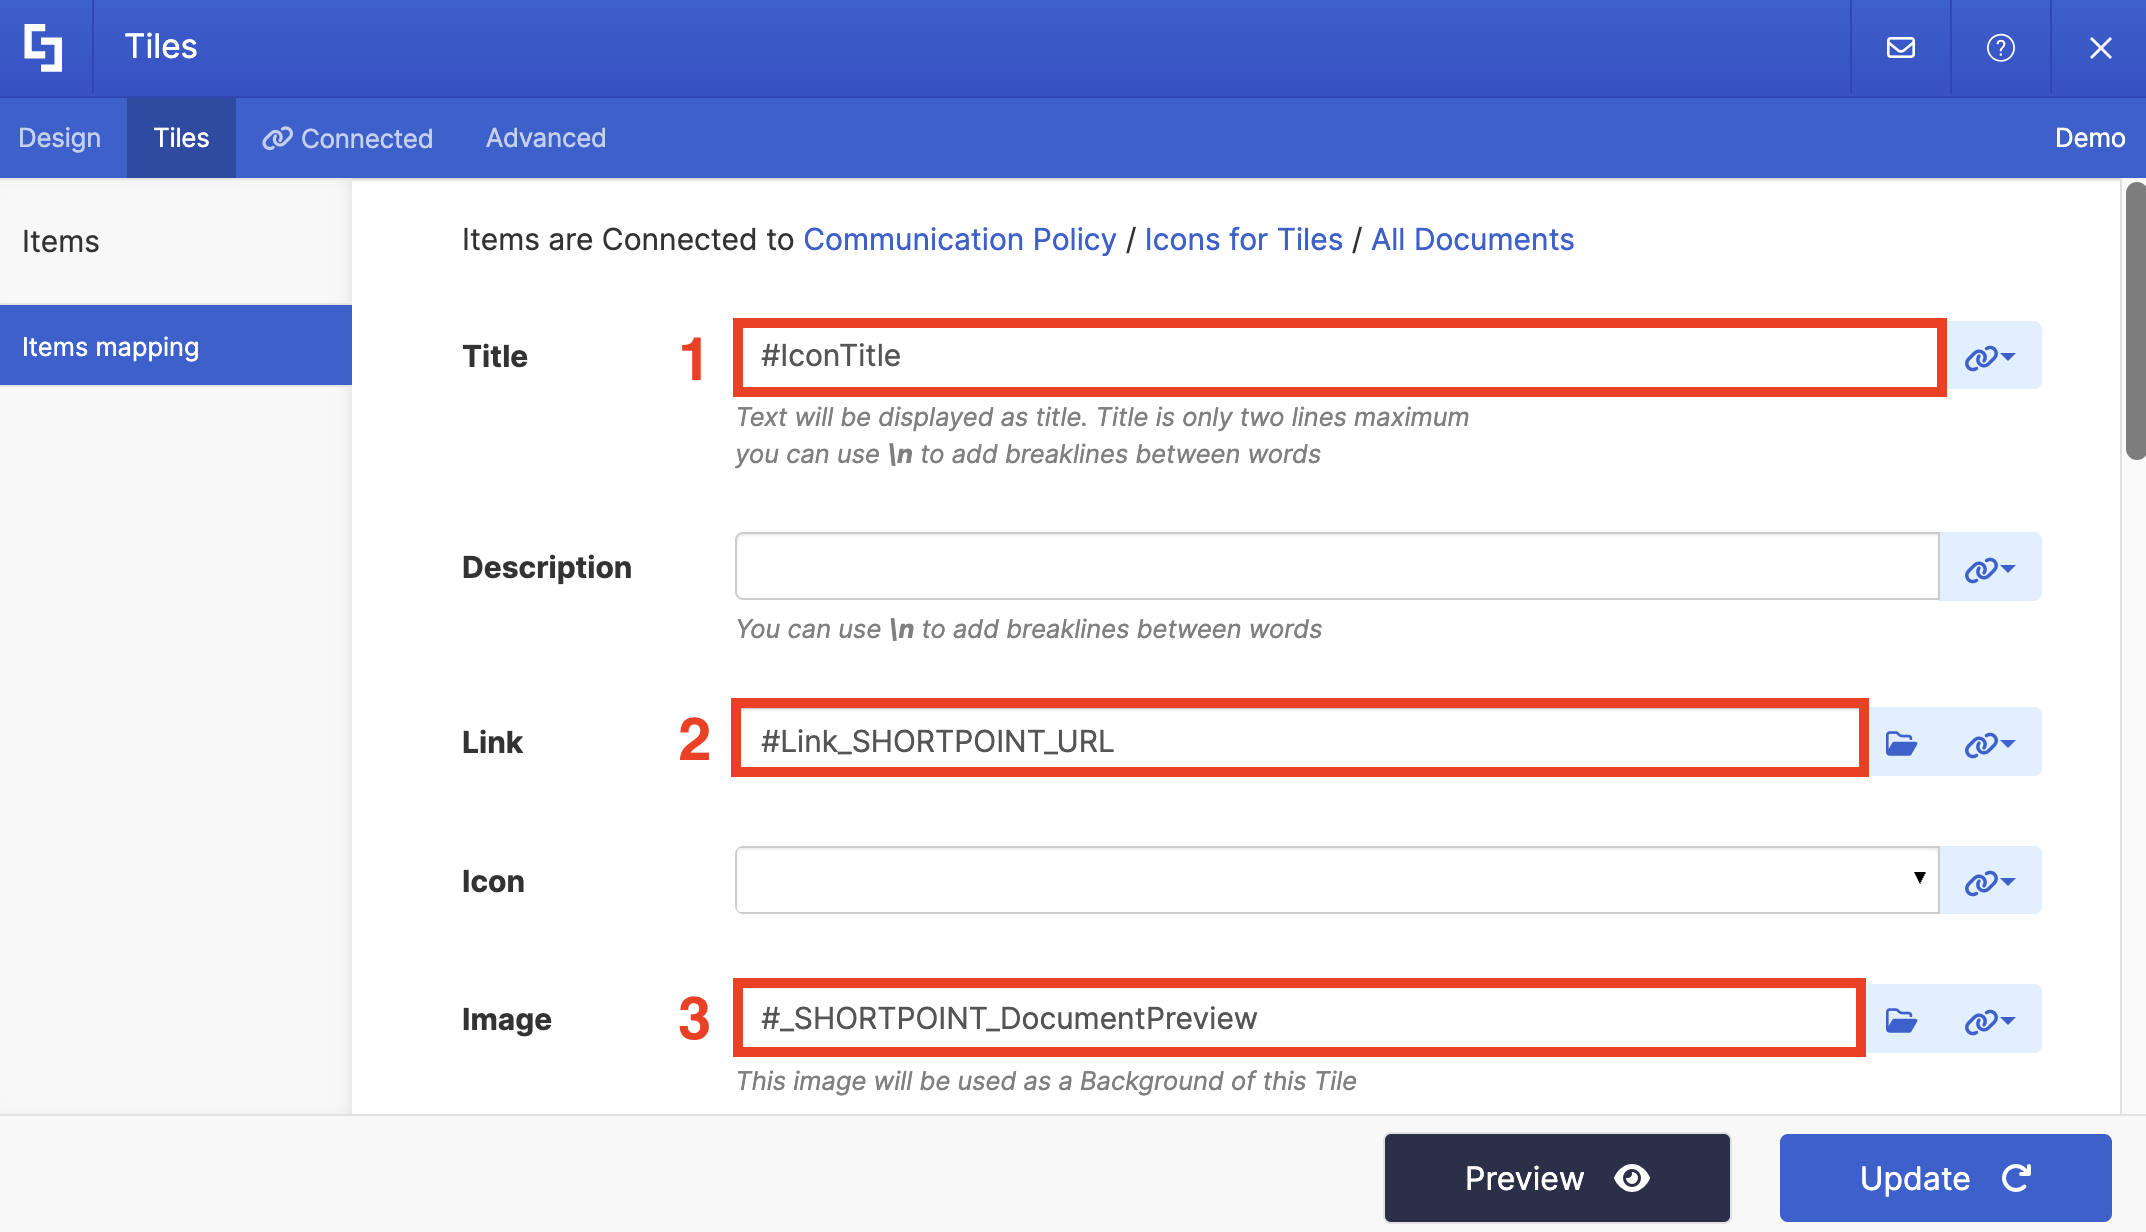Expand the Icon select dropdown

point(1336,880)
